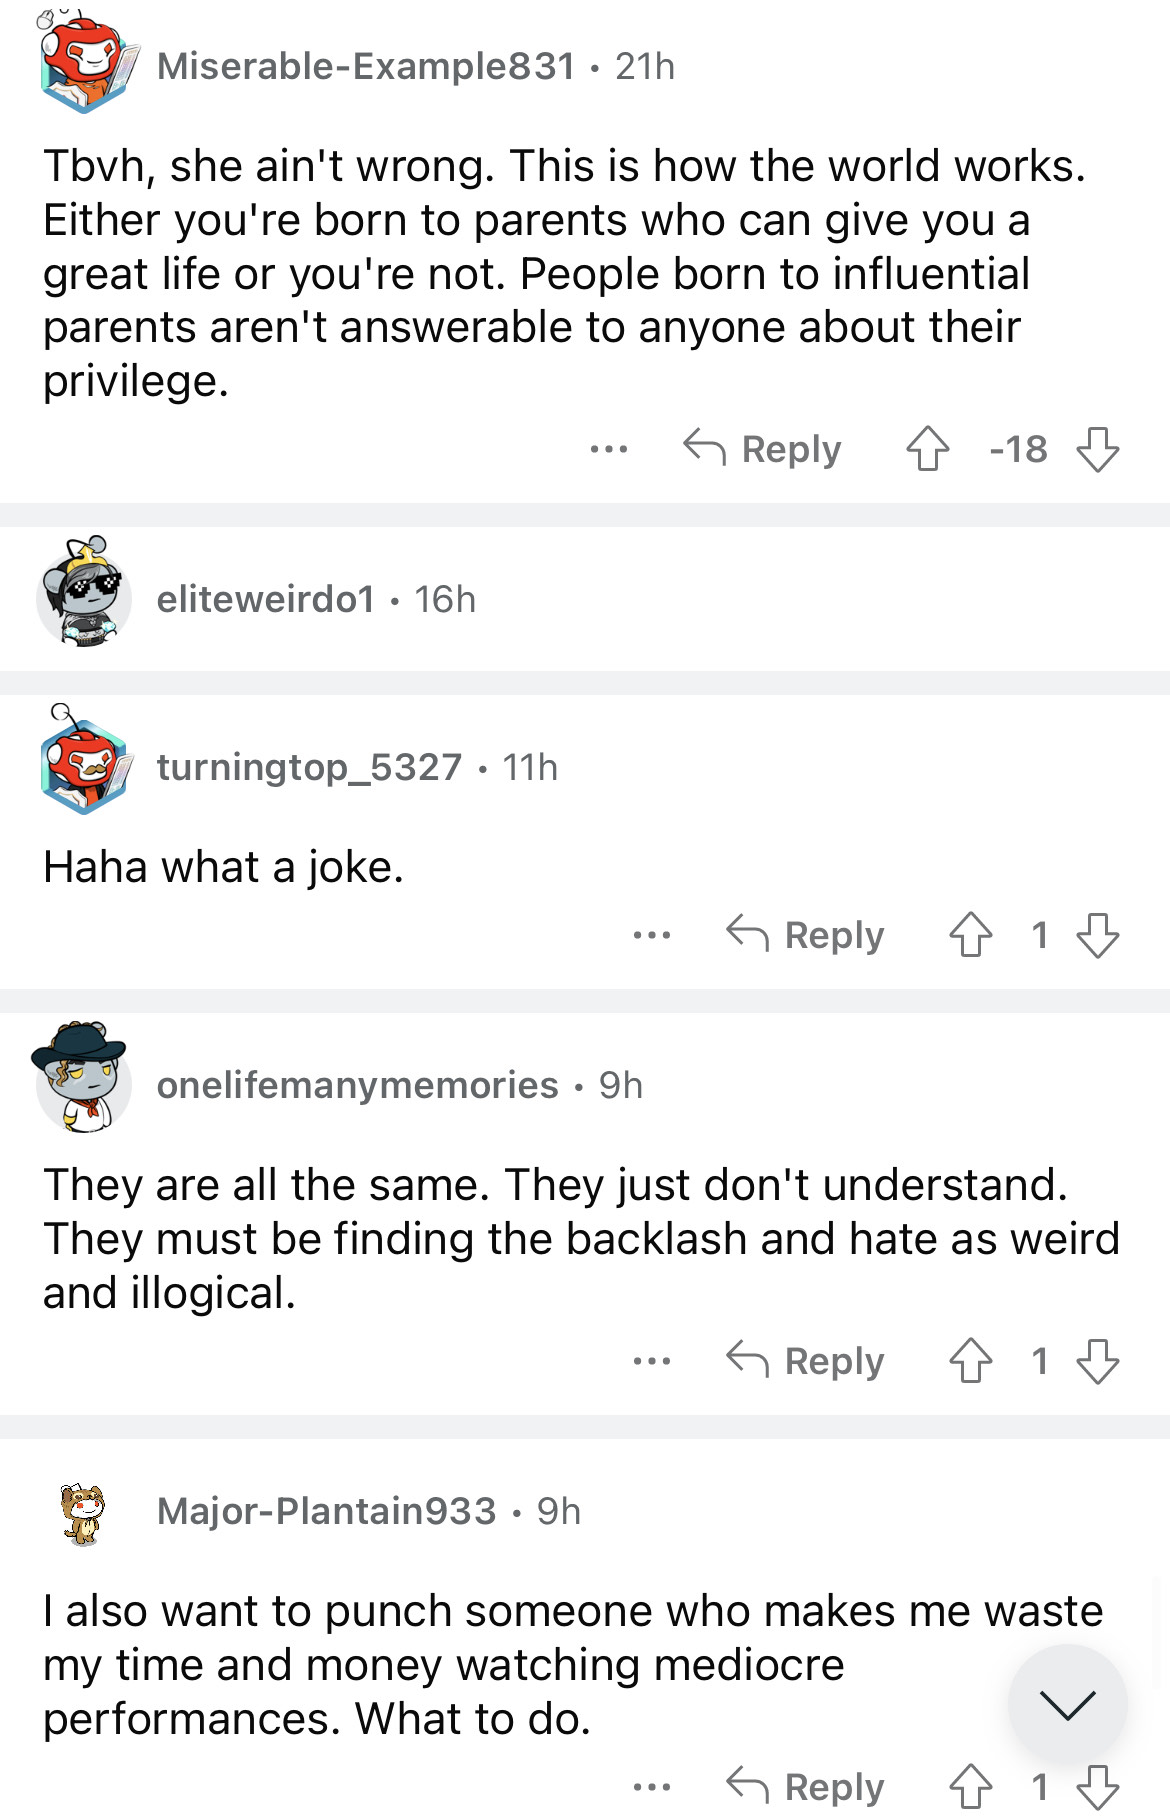
Task: Downvote Major-Plantain933's comment
Action: [x=1097, y=1787]
